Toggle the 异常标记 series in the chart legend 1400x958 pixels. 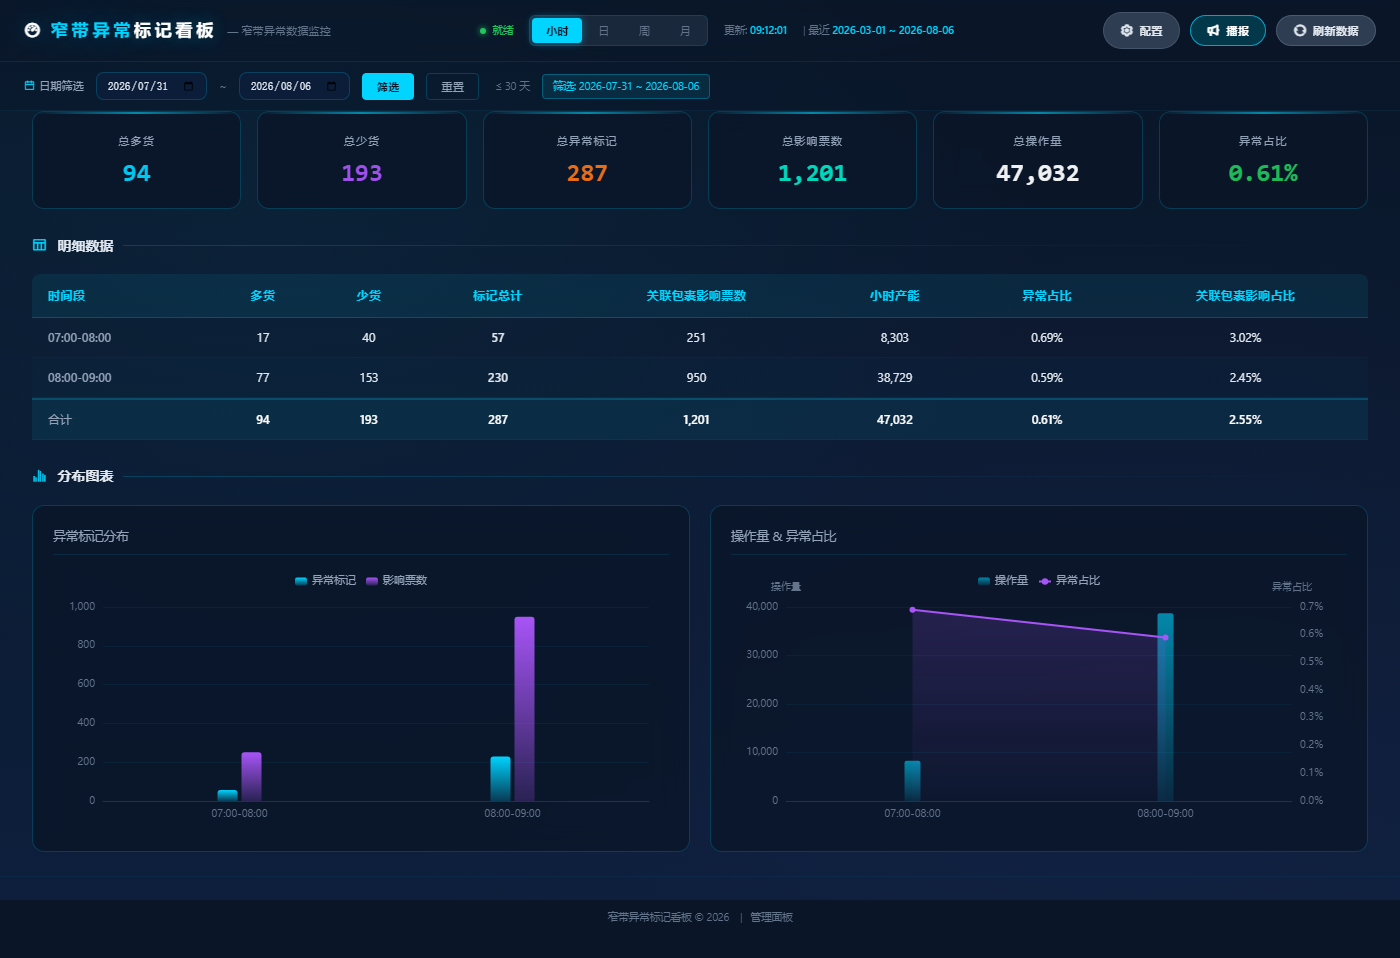click(325, 580)
